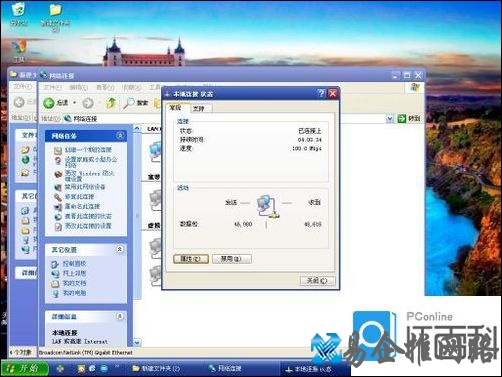Click the Close button at dialog bottom
Screen dimensions: 502x377
[317, 281]
